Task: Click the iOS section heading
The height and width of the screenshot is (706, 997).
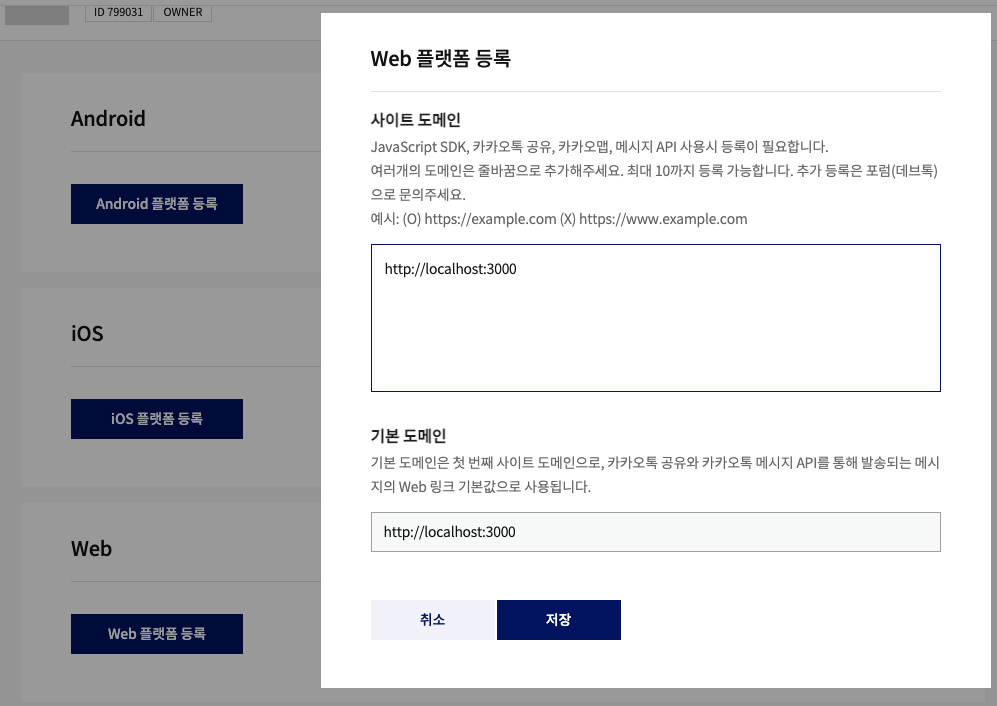Action: point(87,334)
